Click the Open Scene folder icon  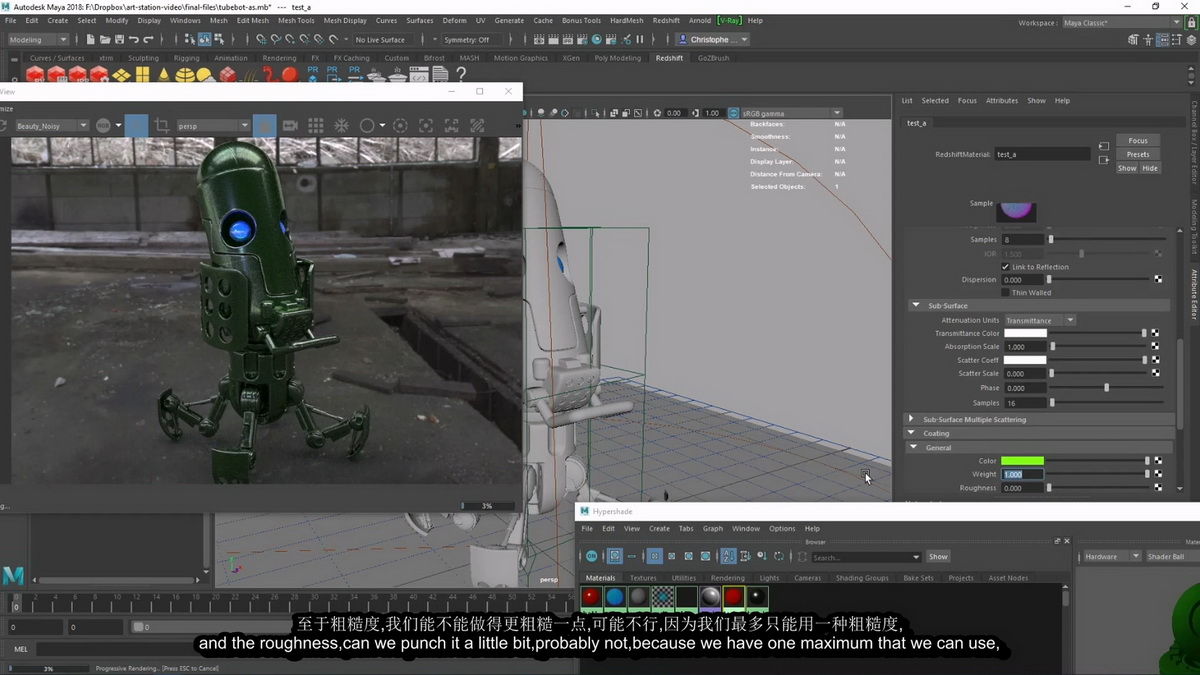[x=105, y=40]
